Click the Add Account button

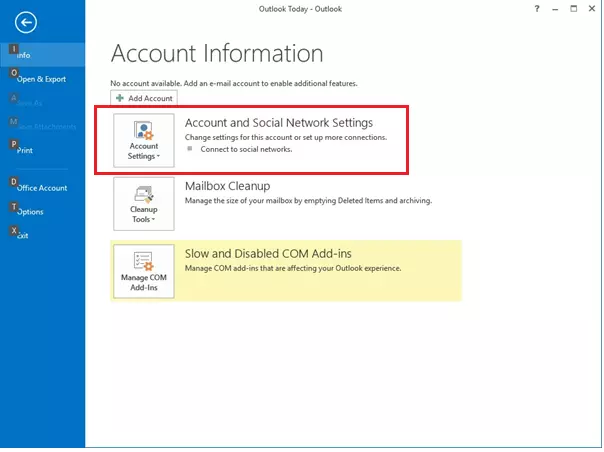[144, 98]
